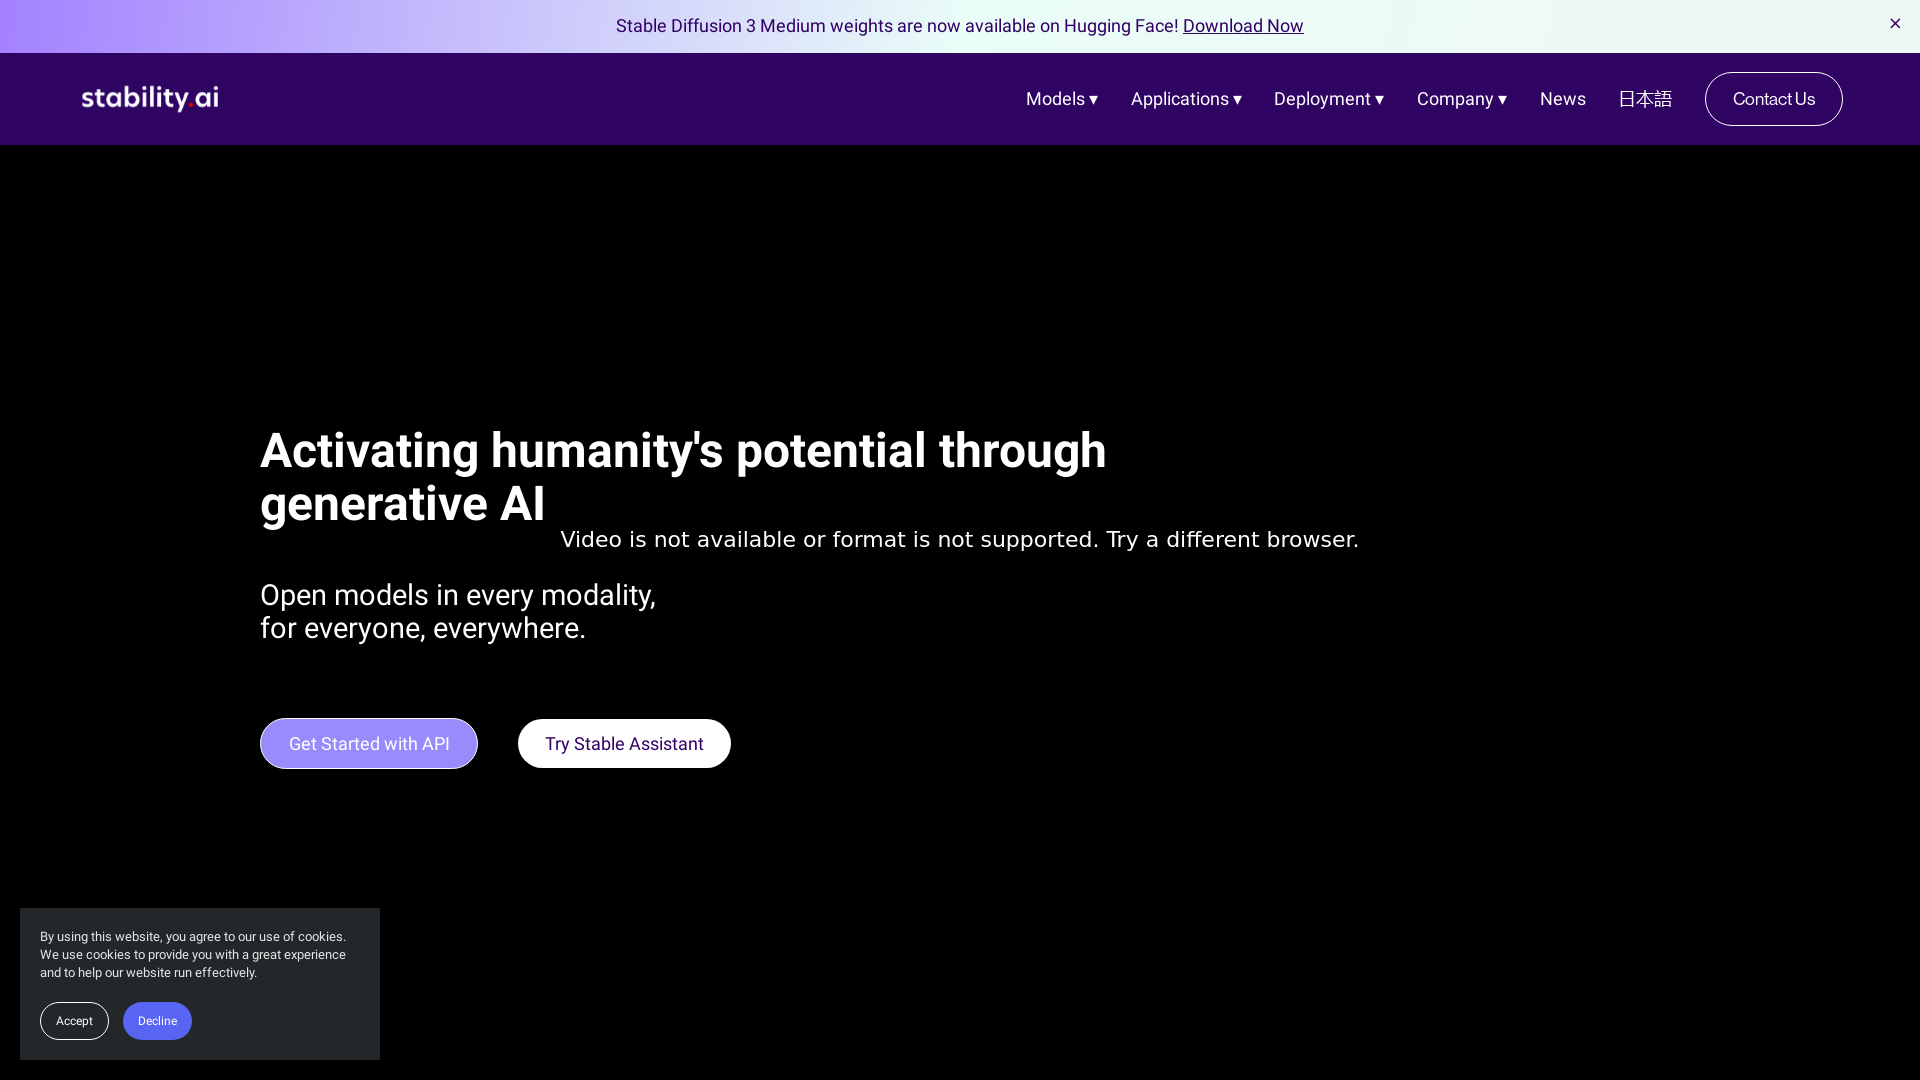Click the Contact Us button
The width and height of the screenshot is (1920, 1080).
[1773, 99]
